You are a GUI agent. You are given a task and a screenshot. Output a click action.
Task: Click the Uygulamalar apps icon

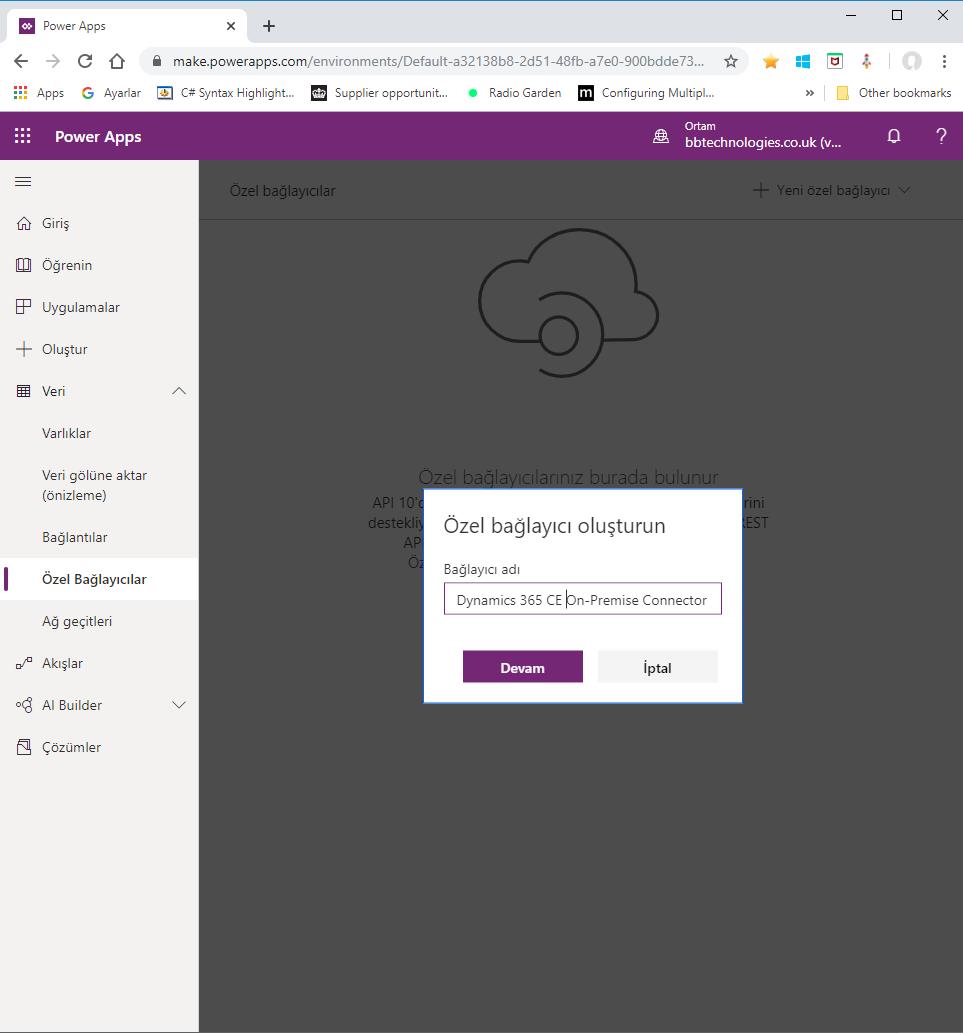point(24,307)
